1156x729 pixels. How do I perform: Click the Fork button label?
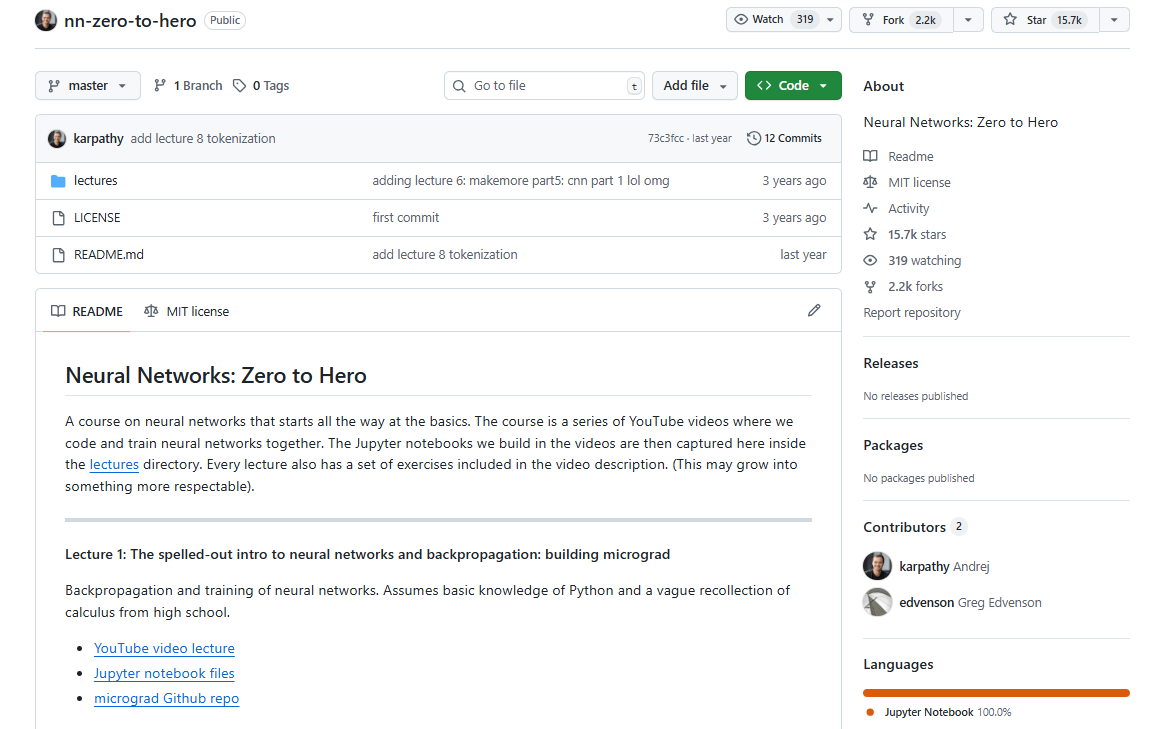pyautogui.click(x=893, y=20)
